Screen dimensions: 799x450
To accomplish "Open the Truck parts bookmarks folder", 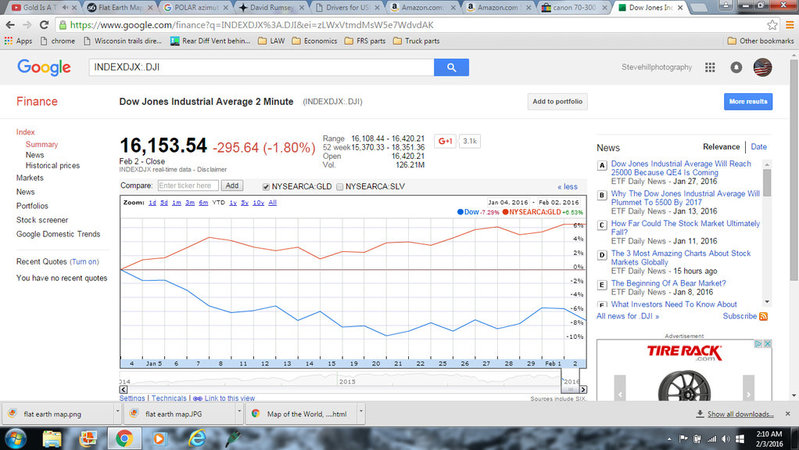I will click(x=416, y=41).
